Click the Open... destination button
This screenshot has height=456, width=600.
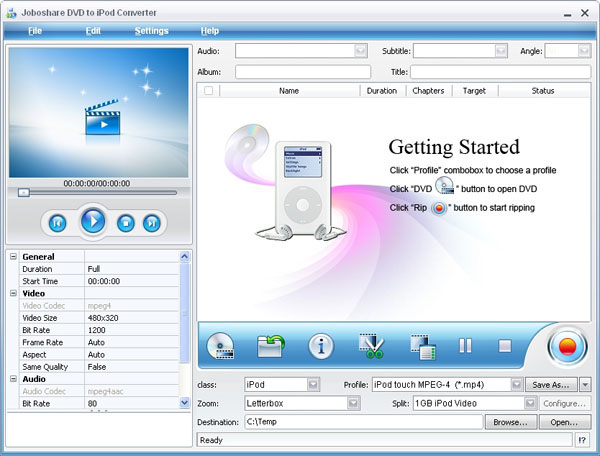click(564, 422)
